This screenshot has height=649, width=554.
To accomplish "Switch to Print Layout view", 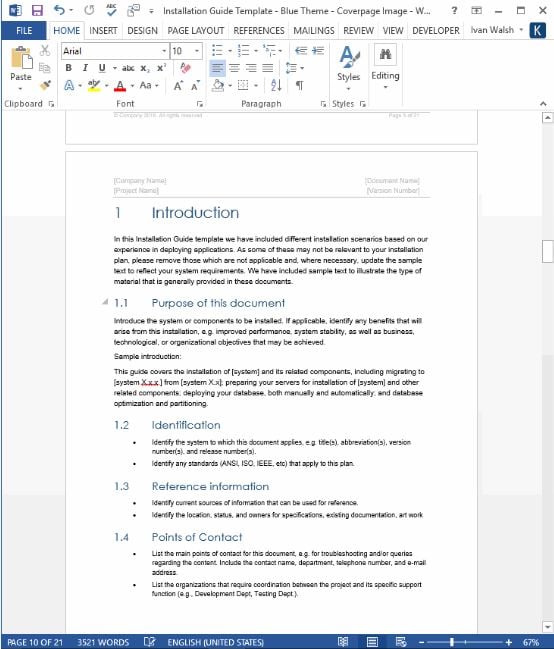I will tap(372, 642).
